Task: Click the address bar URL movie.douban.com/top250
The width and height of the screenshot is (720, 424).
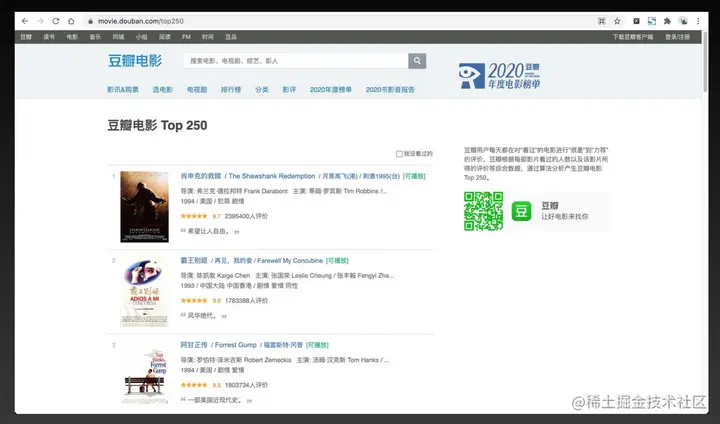Action: [141, 21]
